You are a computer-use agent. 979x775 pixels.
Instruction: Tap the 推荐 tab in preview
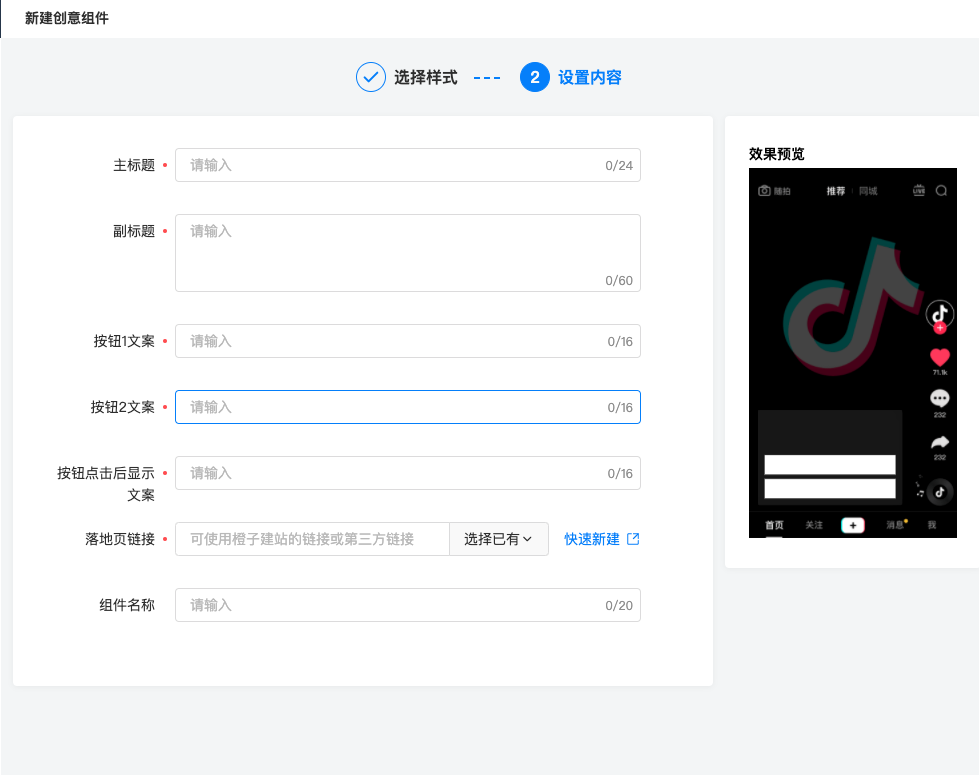(x=836, y=191)
